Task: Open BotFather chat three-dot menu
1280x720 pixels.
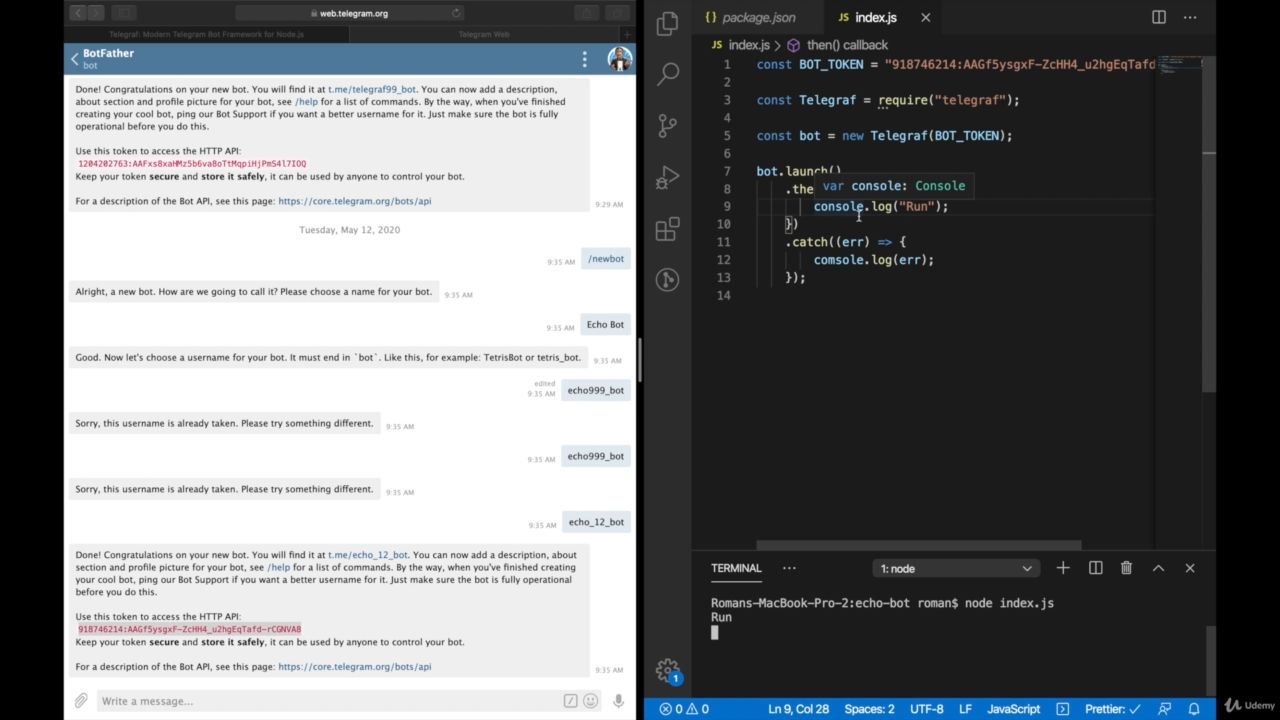Action: (x=585, y=60)
